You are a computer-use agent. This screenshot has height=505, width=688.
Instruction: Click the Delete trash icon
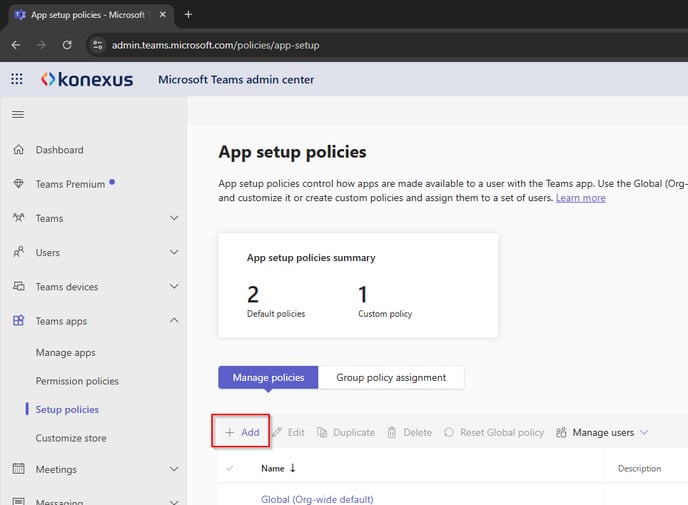pos(392,432)
